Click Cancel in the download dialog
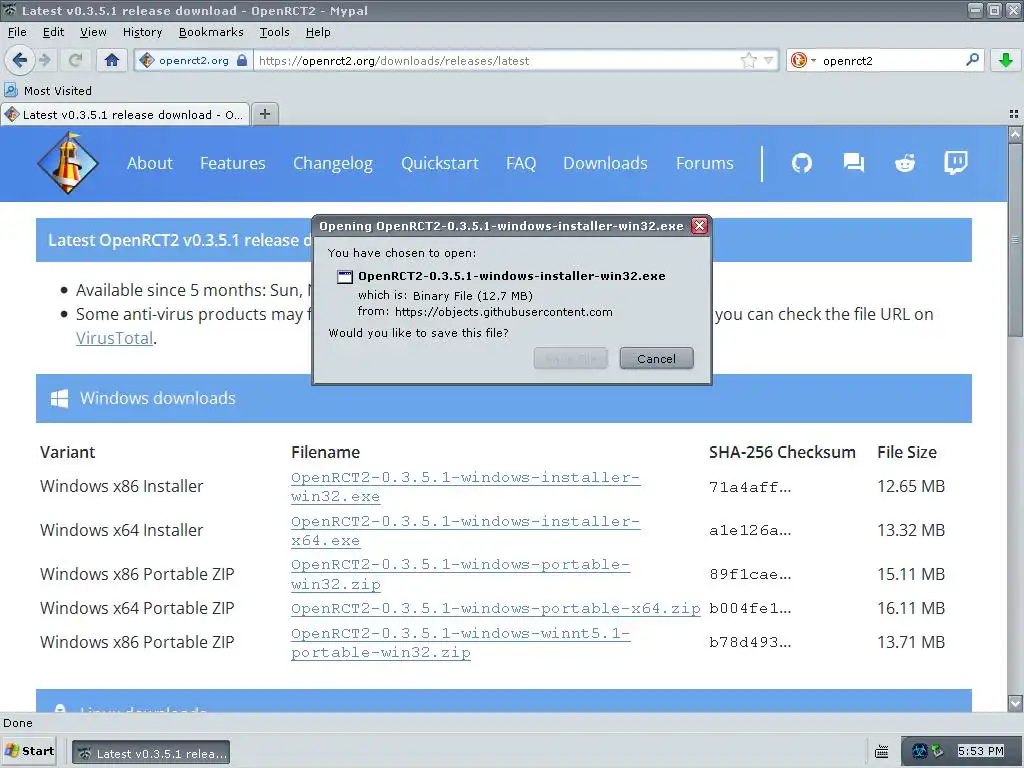This screenshot has width=1024, height=768. click(656, 359)
